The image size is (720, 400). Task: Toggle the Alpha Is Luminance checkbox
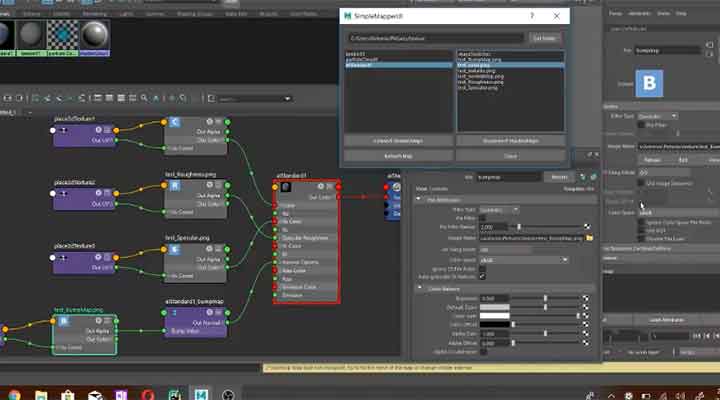485,352
